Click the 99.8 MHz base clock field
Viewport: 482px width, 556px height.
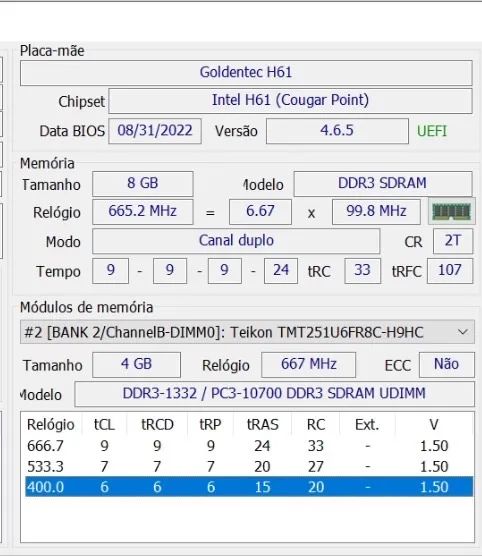[x=376, y=212]
